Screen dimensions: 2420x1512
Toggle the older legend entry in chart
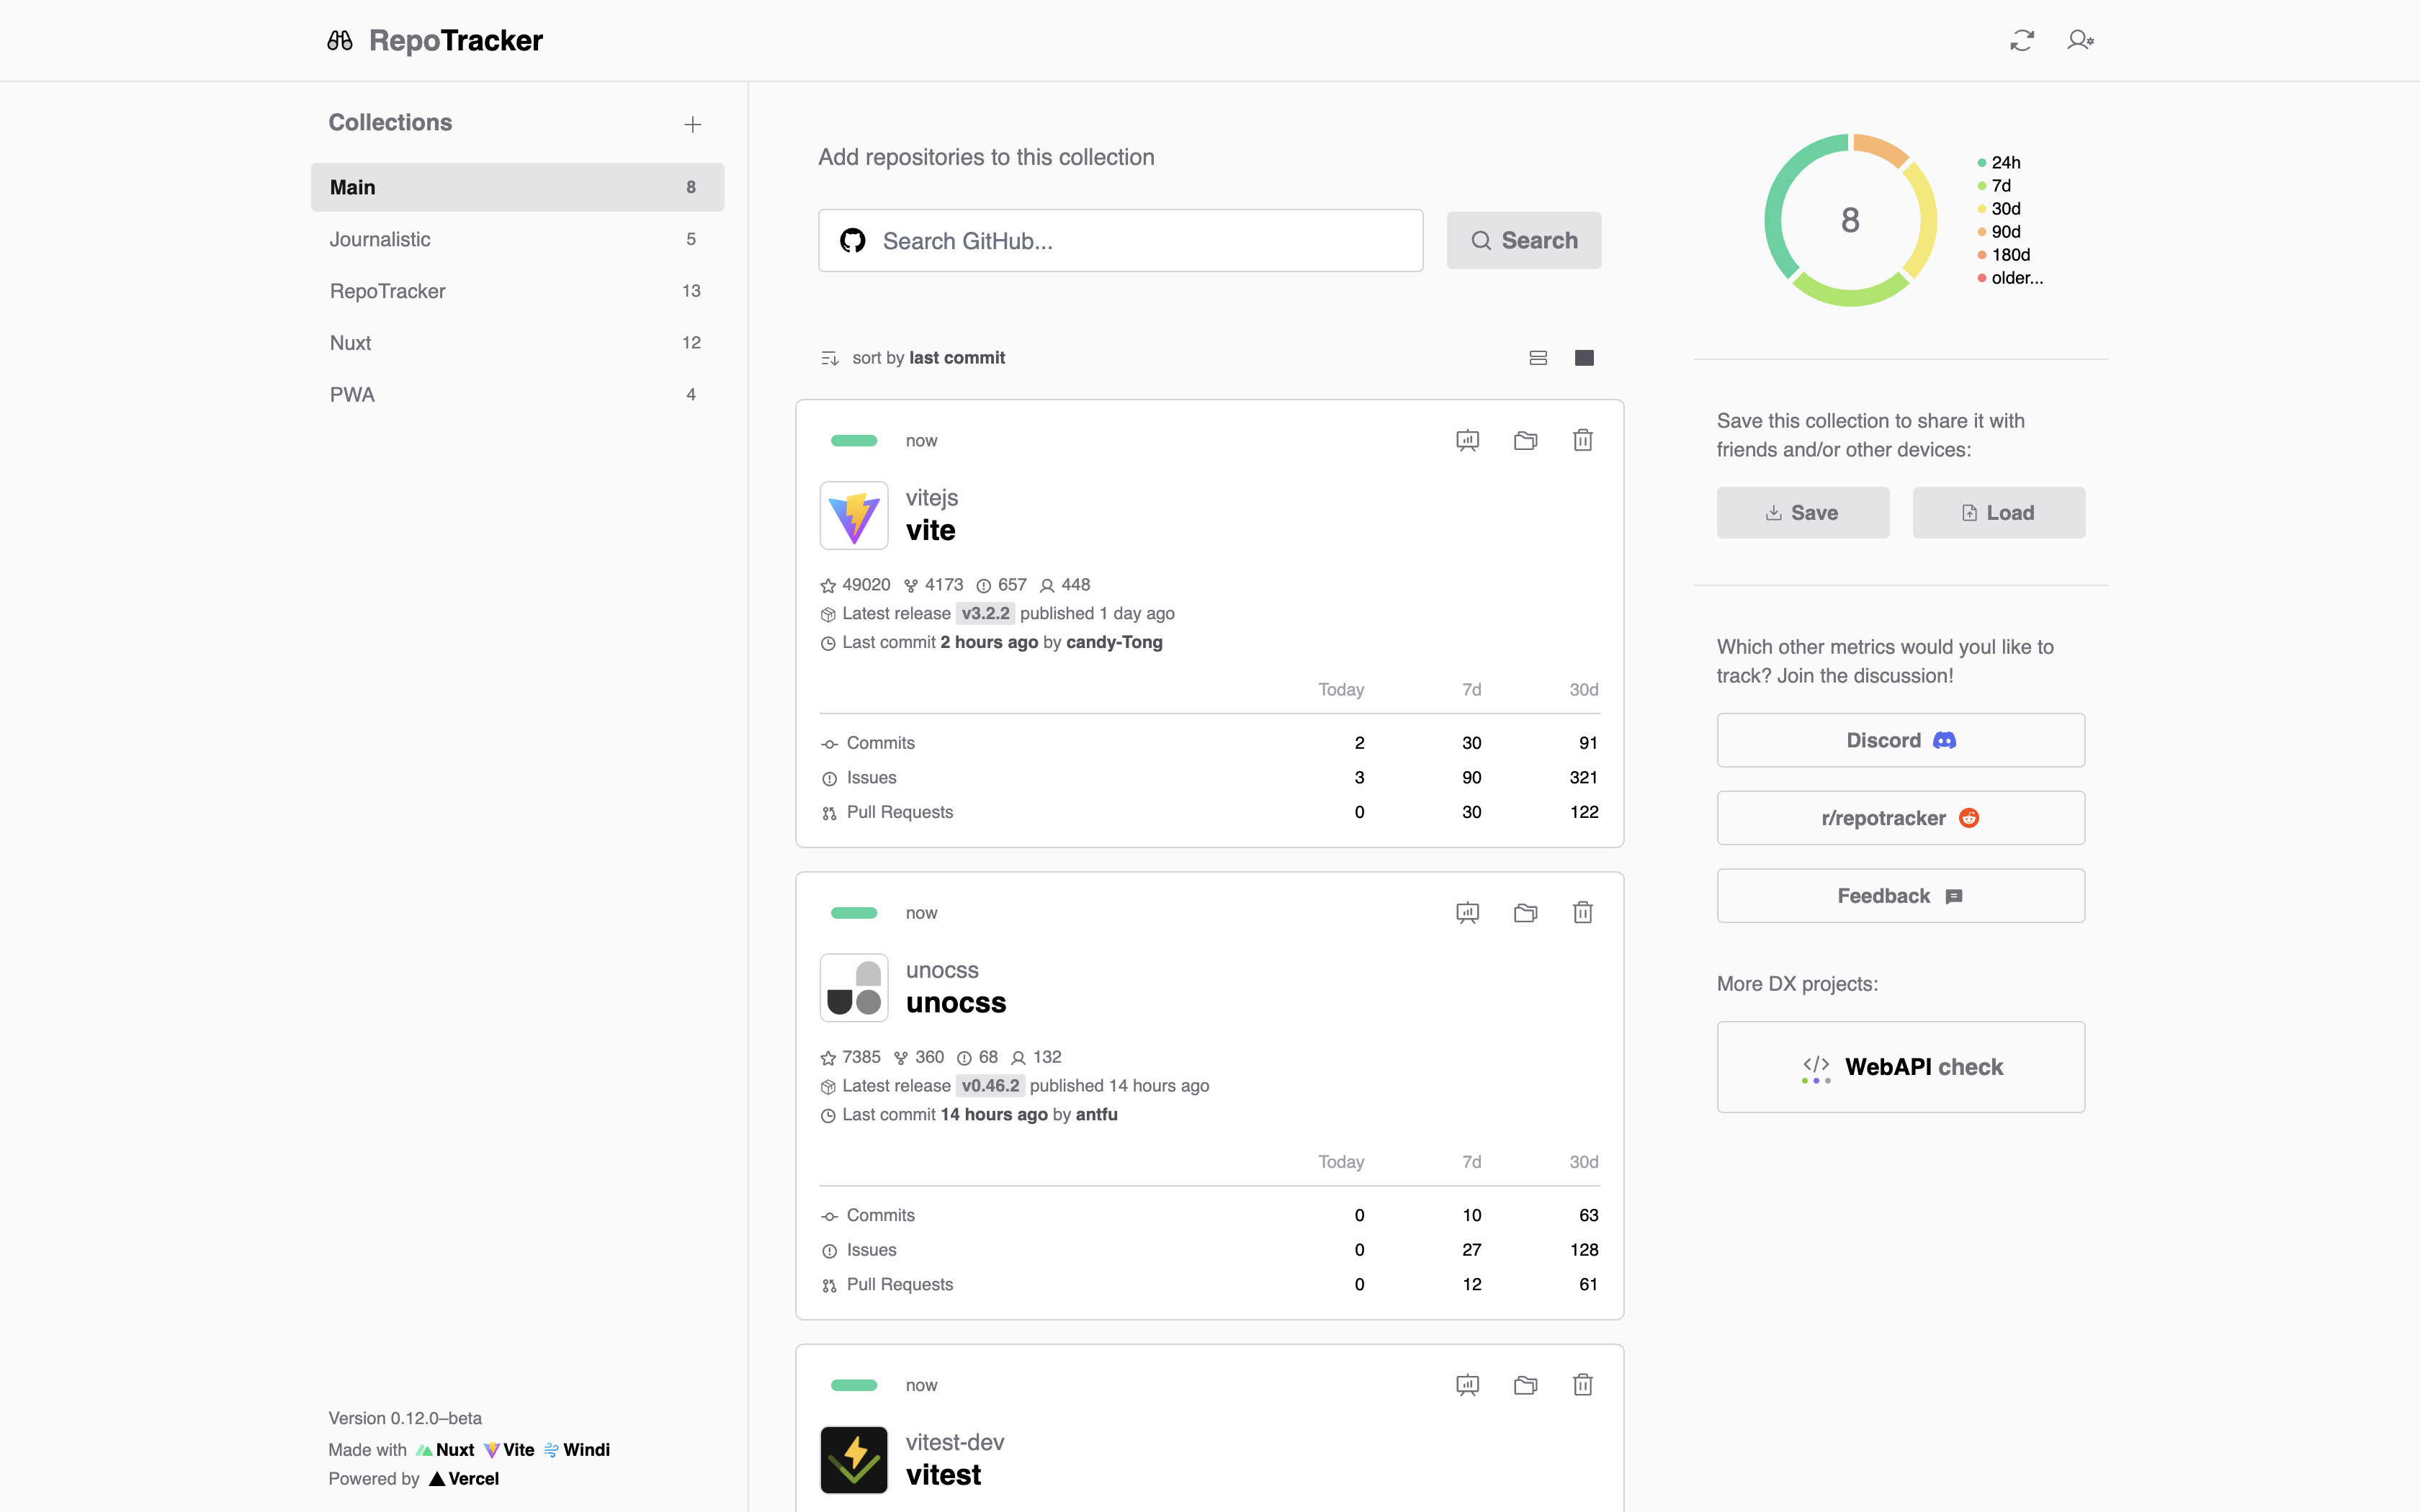2011,278
